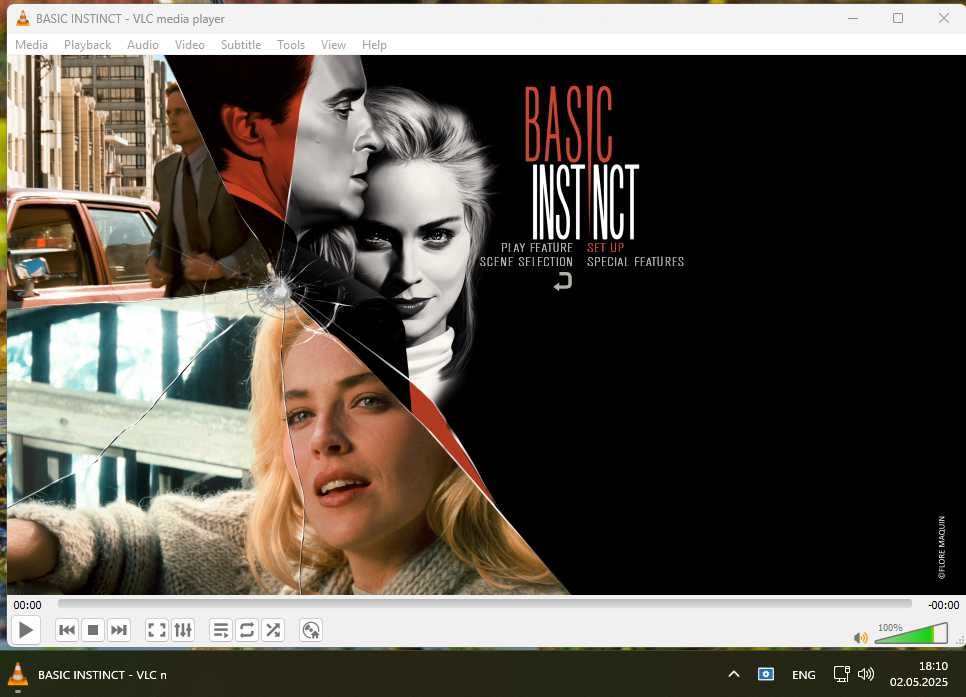This screenshot has width=966, height=697.
Task: Choose SCENE SELECTION in DVD menu
Action: (x=526, y=262)
